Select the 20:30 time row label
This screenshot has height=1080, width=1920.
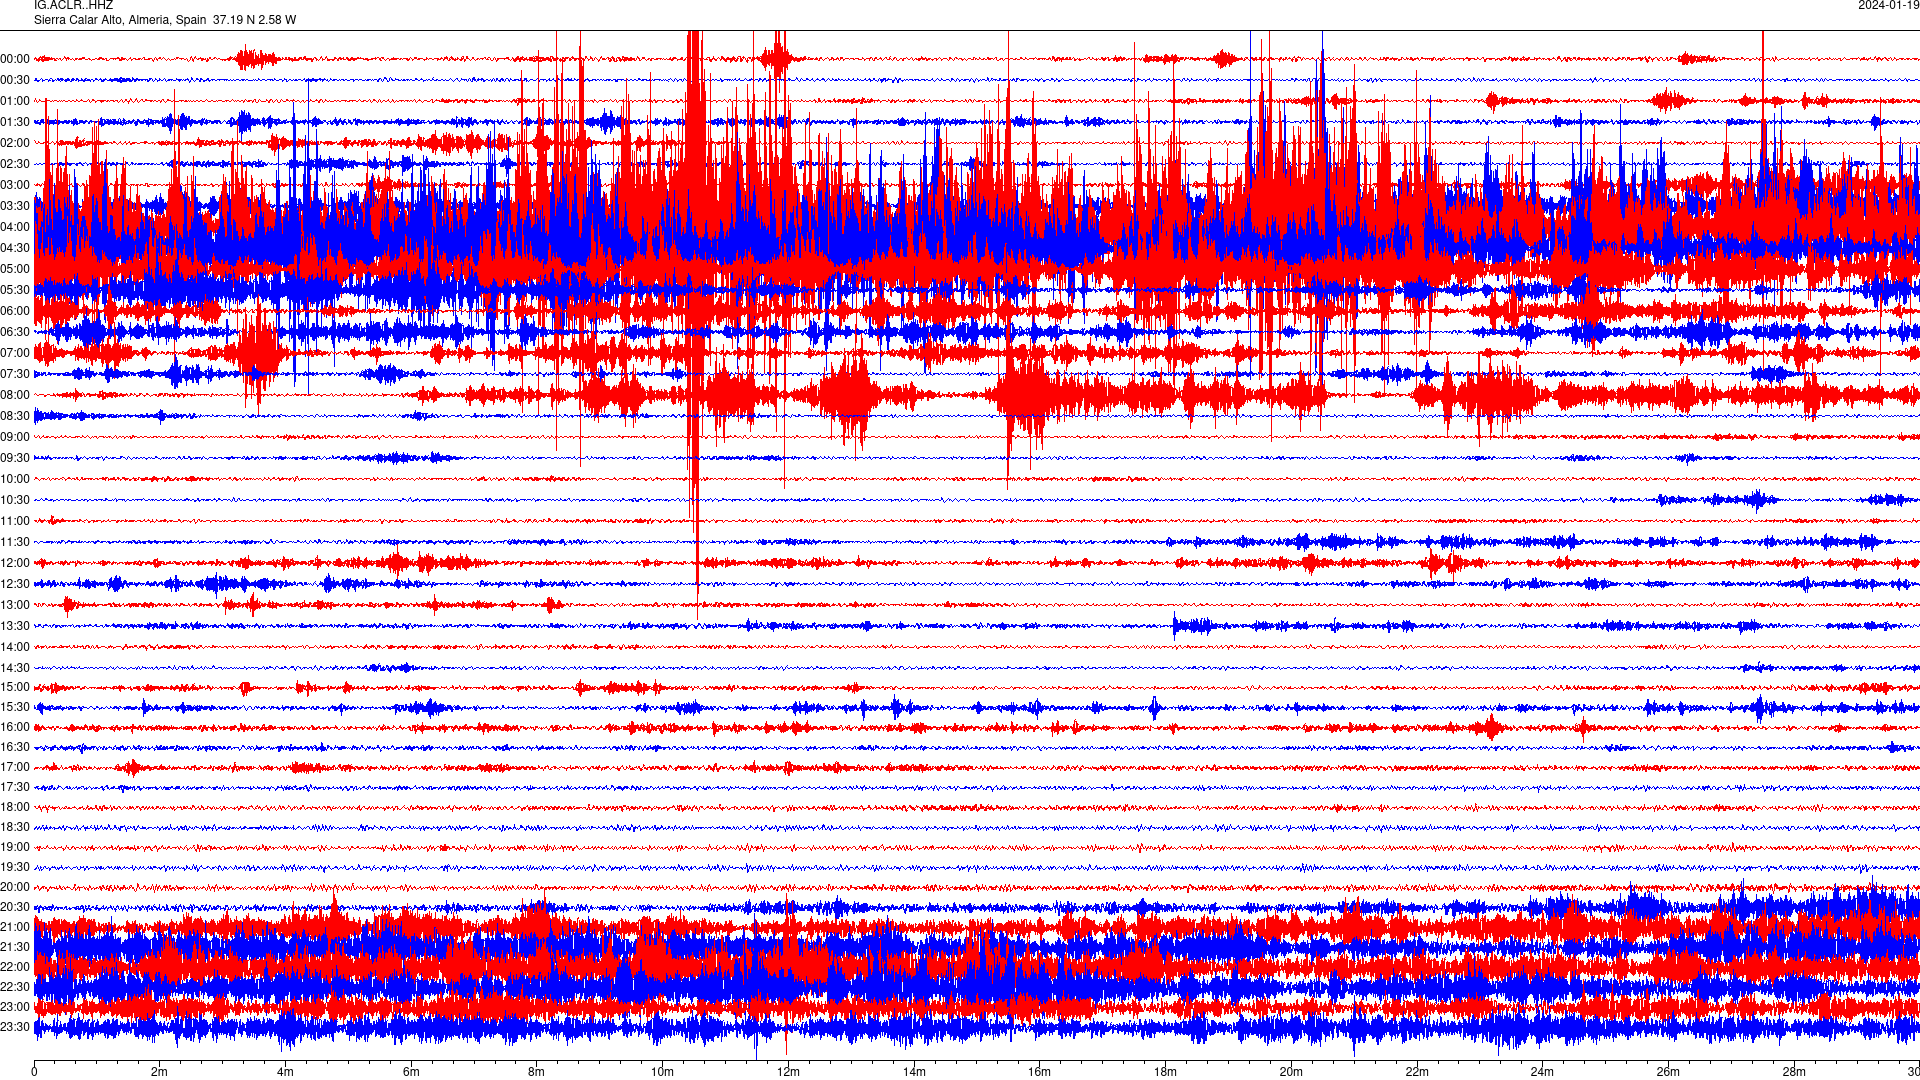tap(15, 907)
